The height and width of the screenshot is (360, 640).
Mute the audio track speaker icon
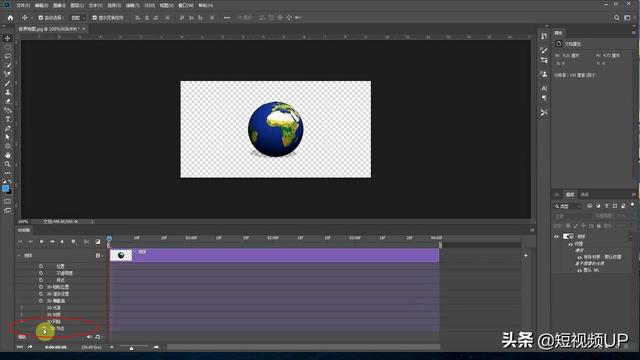click(x=89, y=337)
